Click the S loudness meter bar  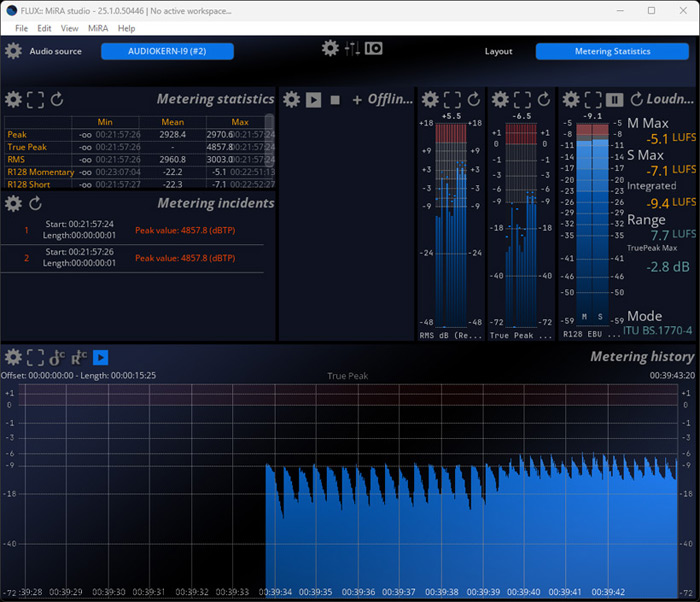600,223
